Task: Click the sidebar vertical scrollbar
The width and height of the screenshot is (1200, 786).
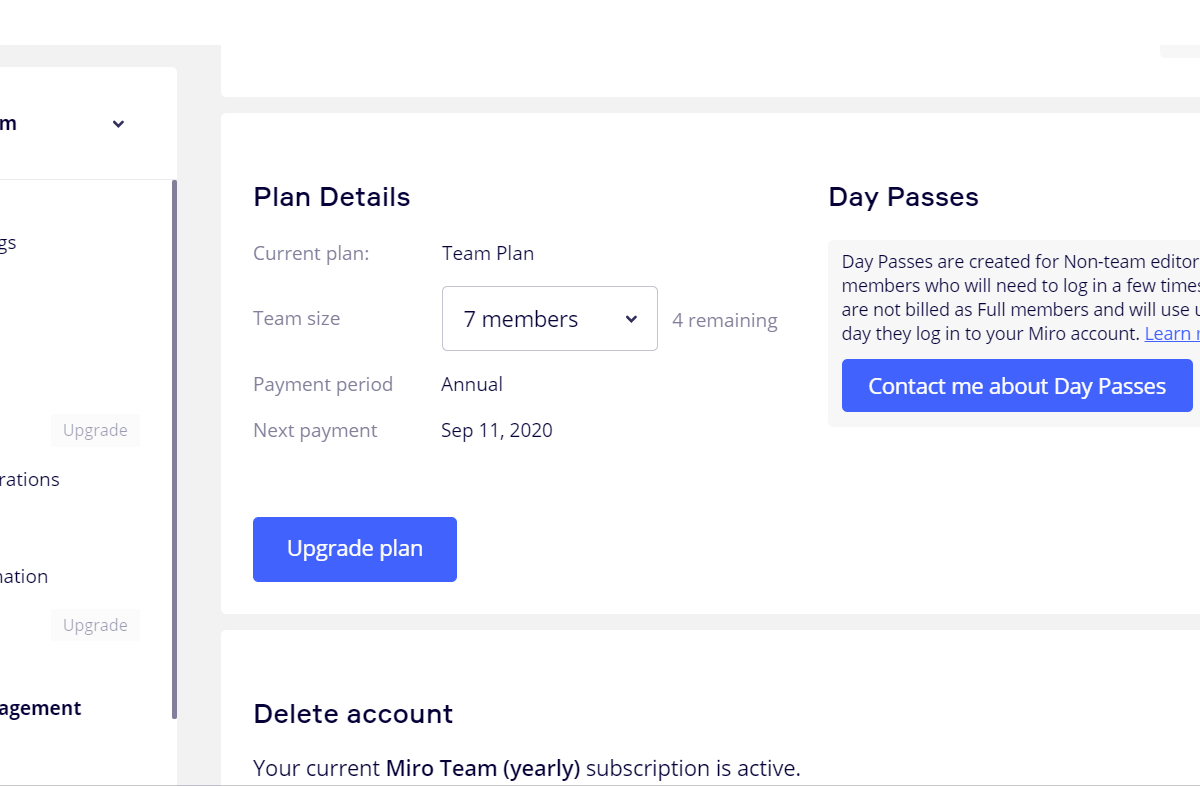Action: coord(175,450)
